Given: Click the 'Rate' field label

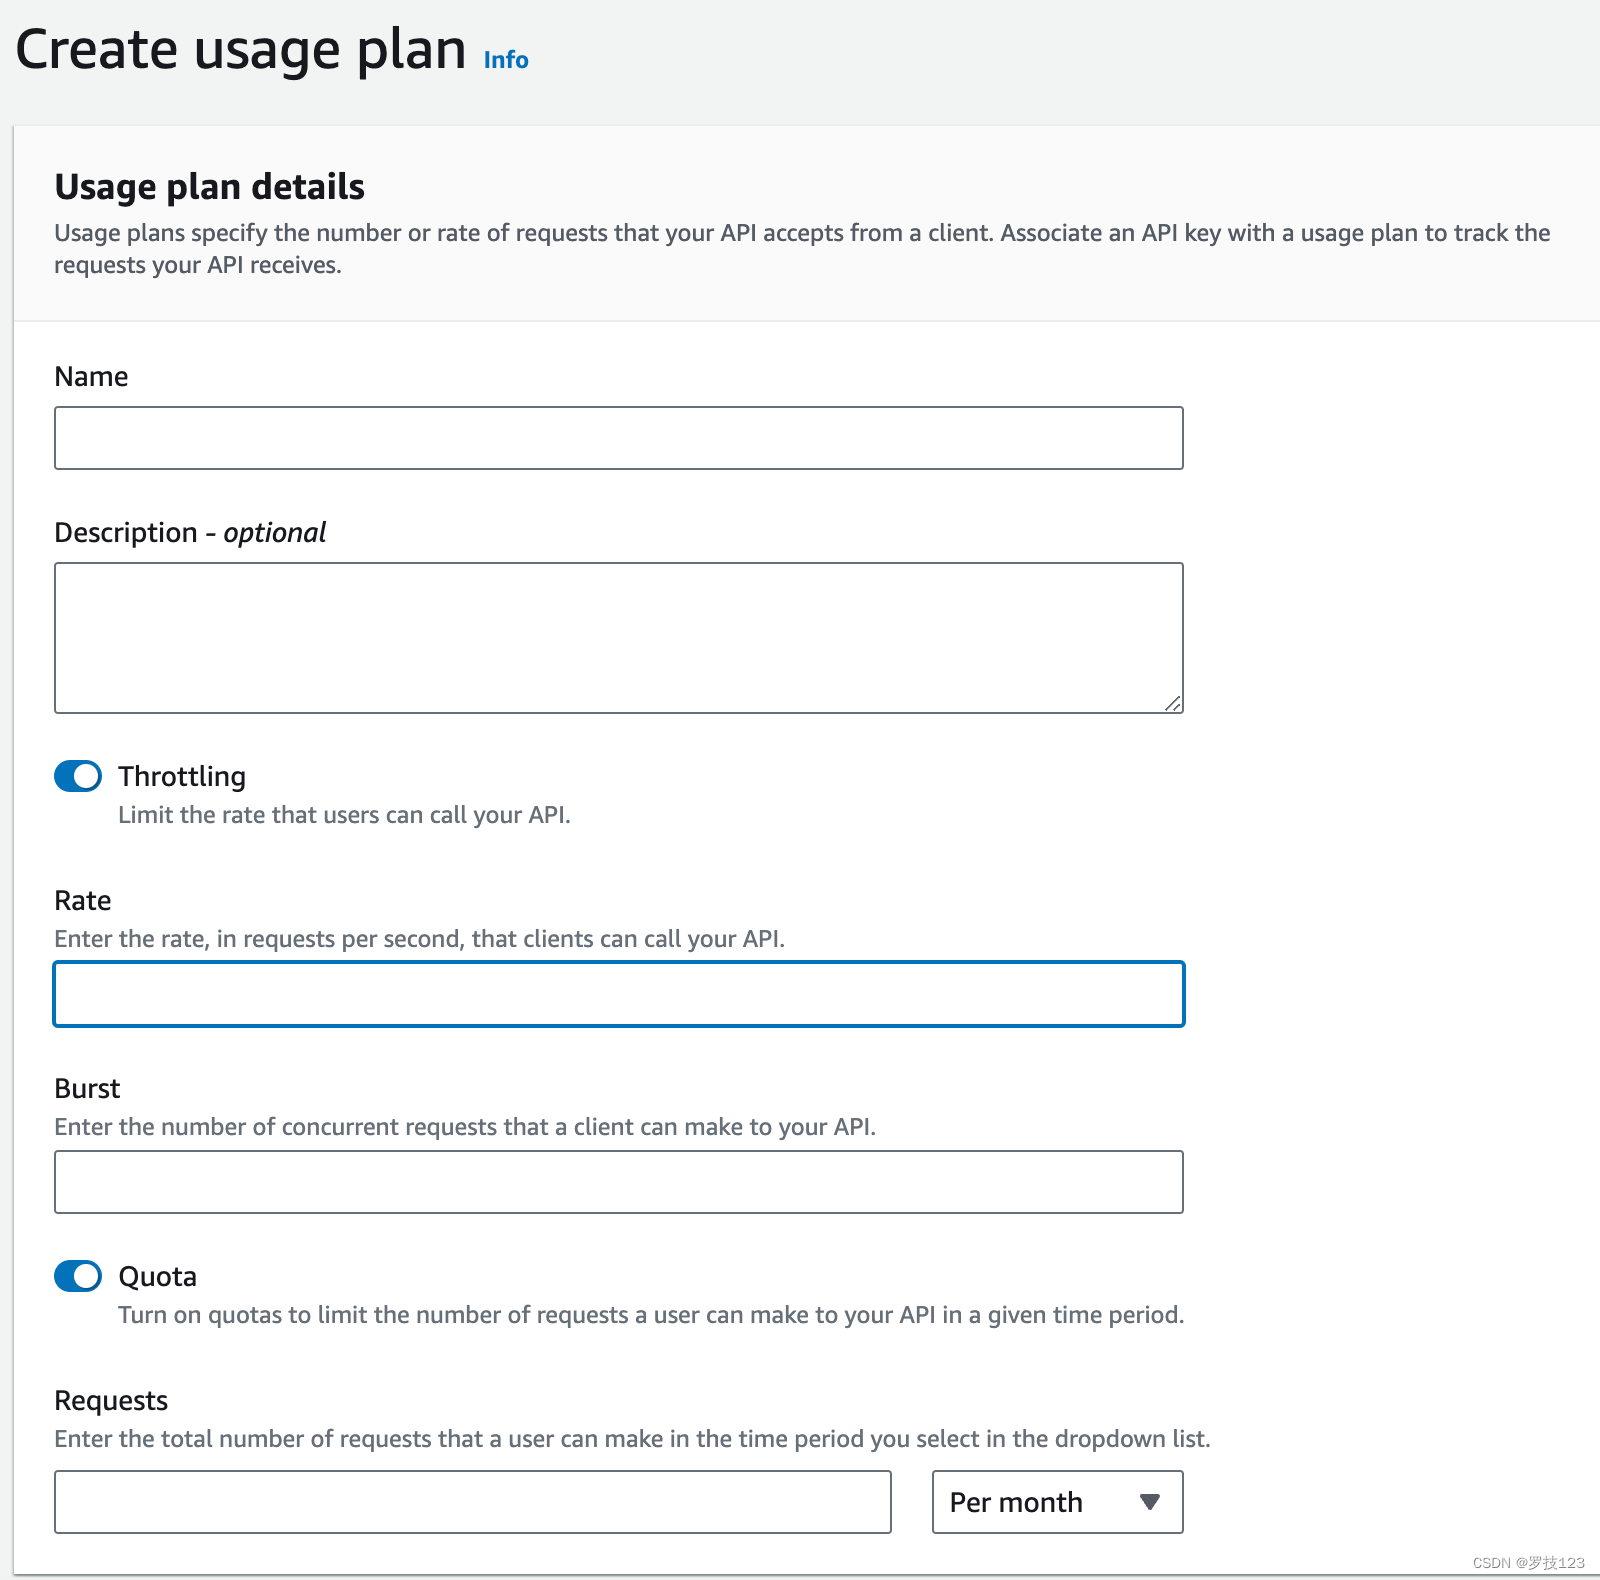Looking at the screenshot, I should [83, 900].
